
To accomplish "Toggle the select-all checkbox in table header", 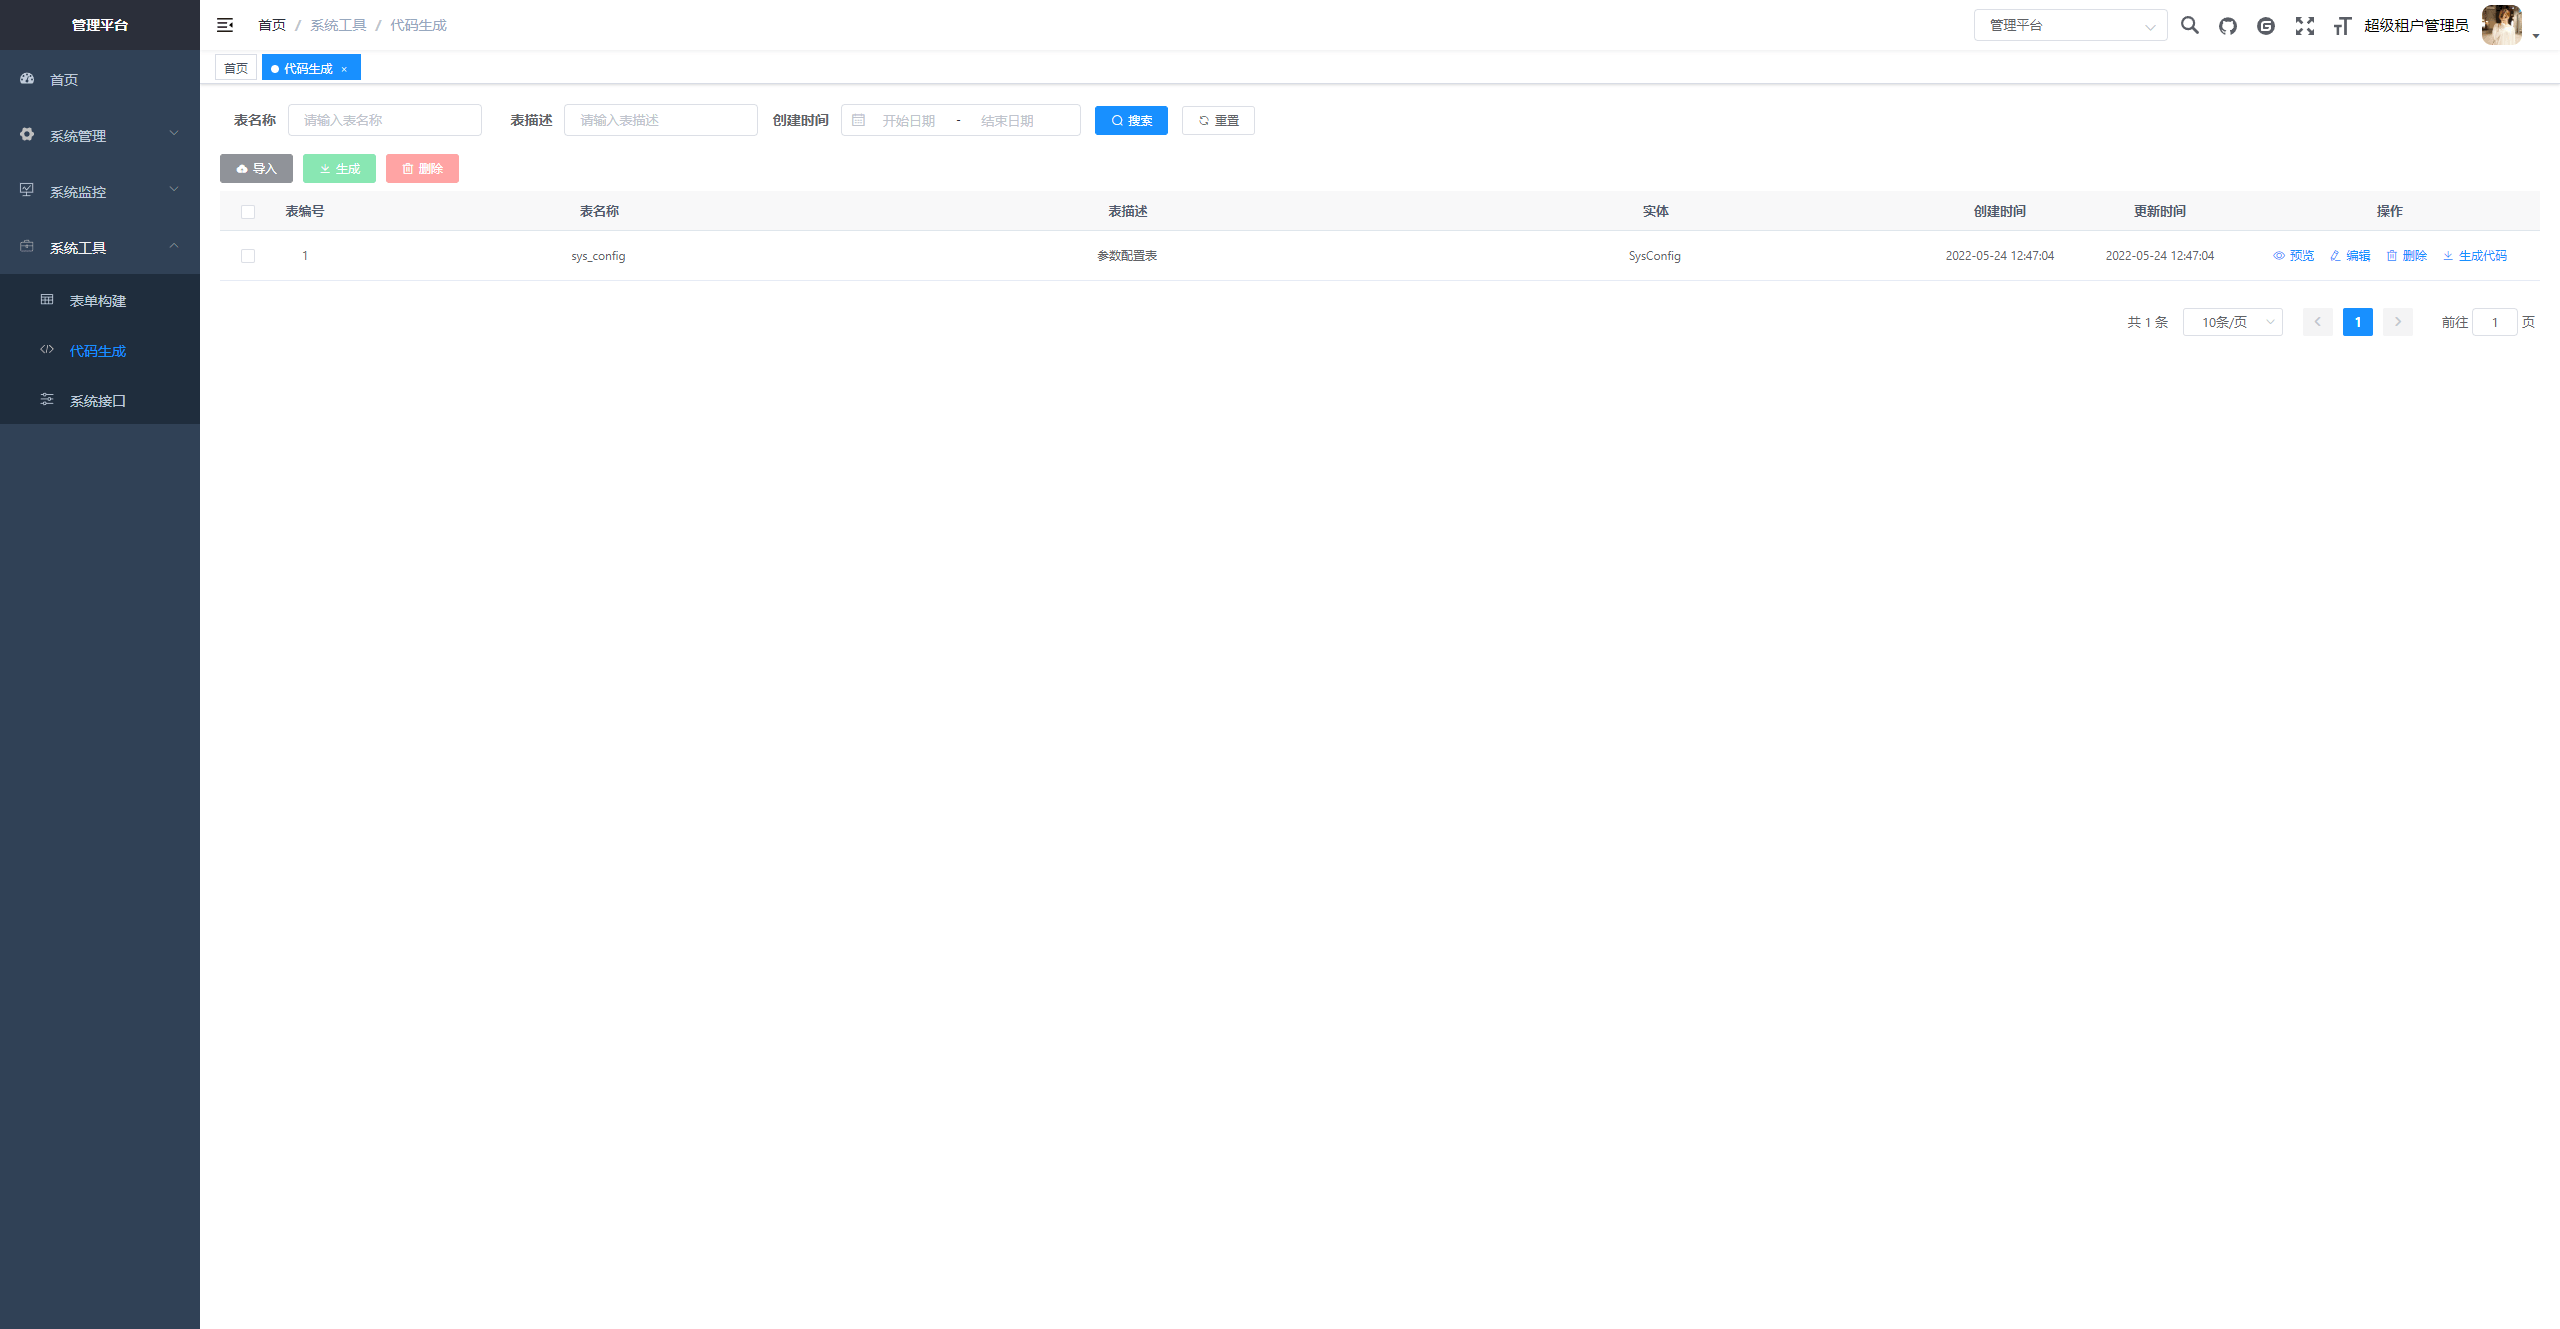I will point(248,211).
